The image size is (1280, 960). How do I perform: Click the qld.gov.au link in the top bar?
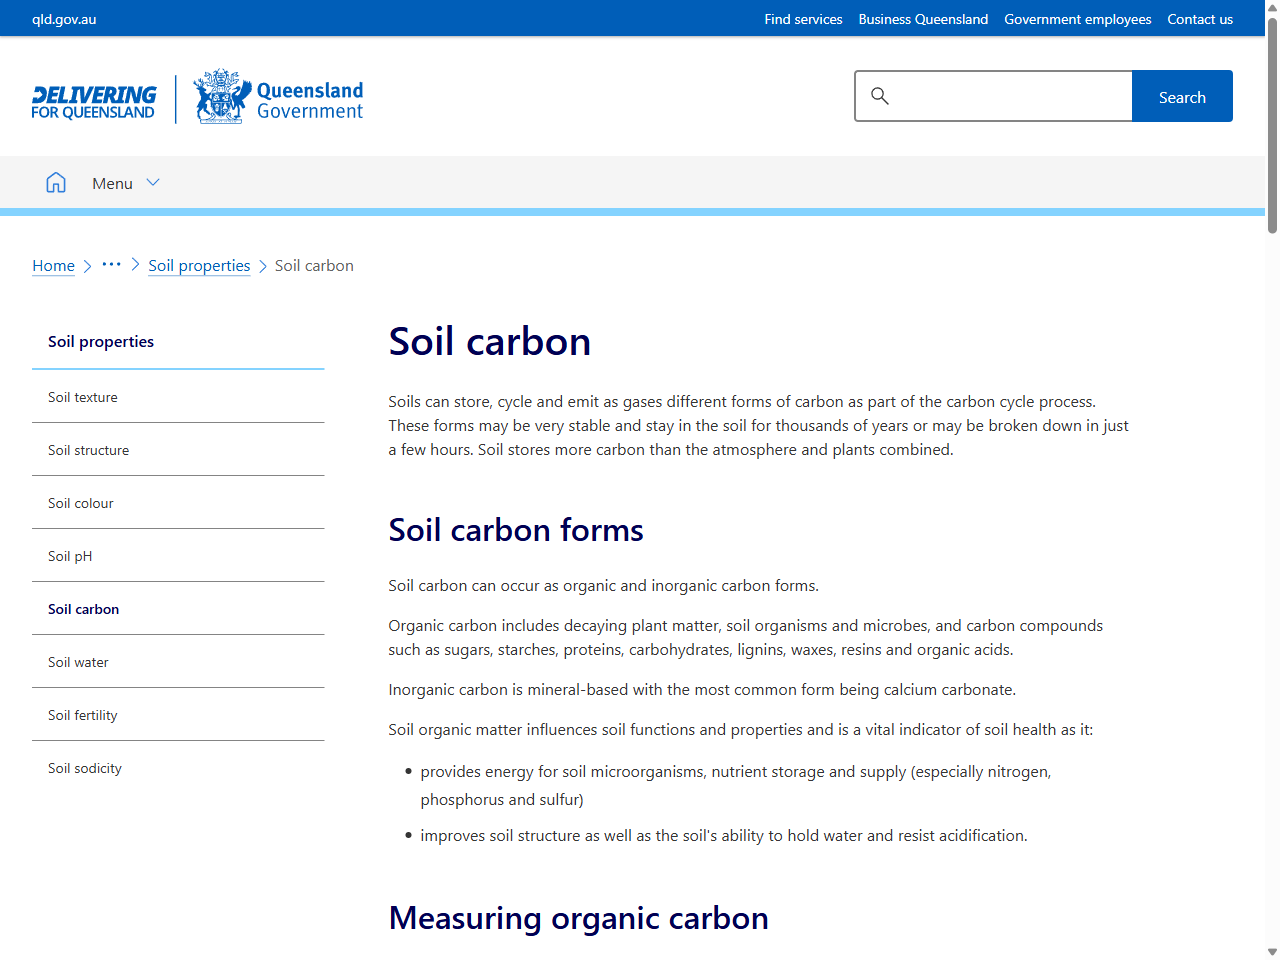click(63, 18)
